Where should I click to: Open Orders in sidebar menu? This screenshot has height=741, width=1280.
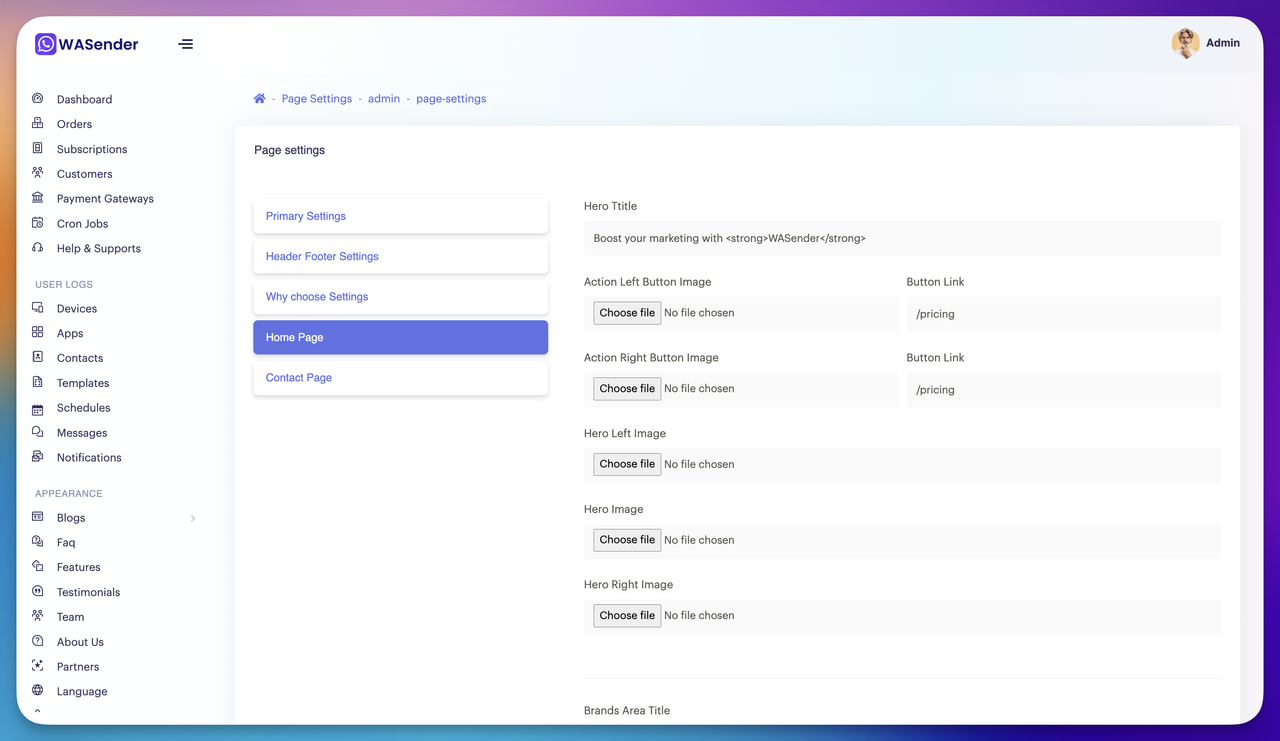point(74,124)
